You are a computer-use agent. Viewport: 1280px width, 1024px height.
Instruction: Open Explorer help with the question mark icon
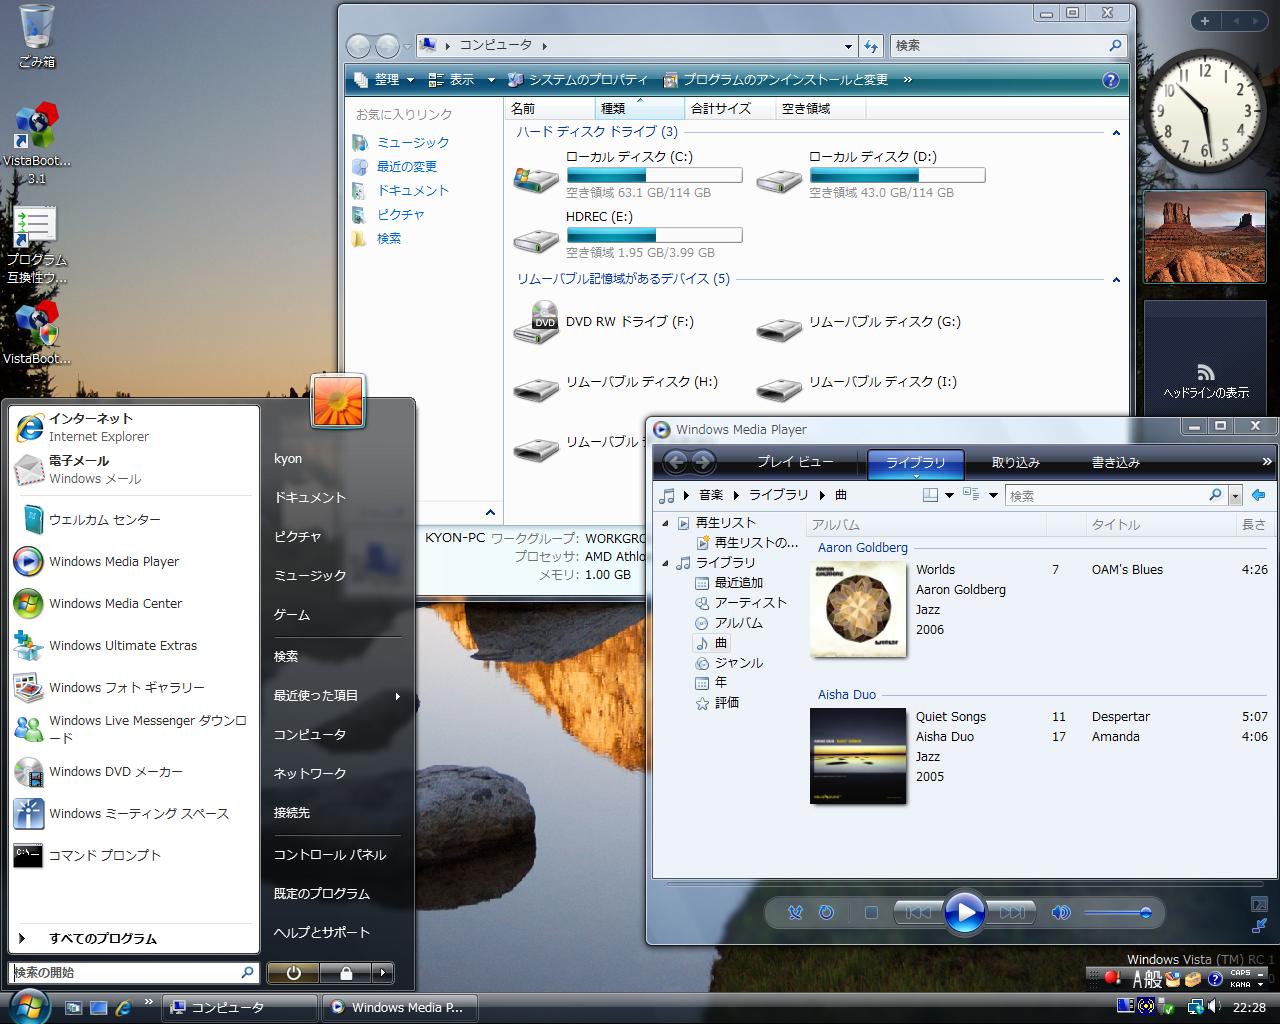click(x=1110, y=80)
